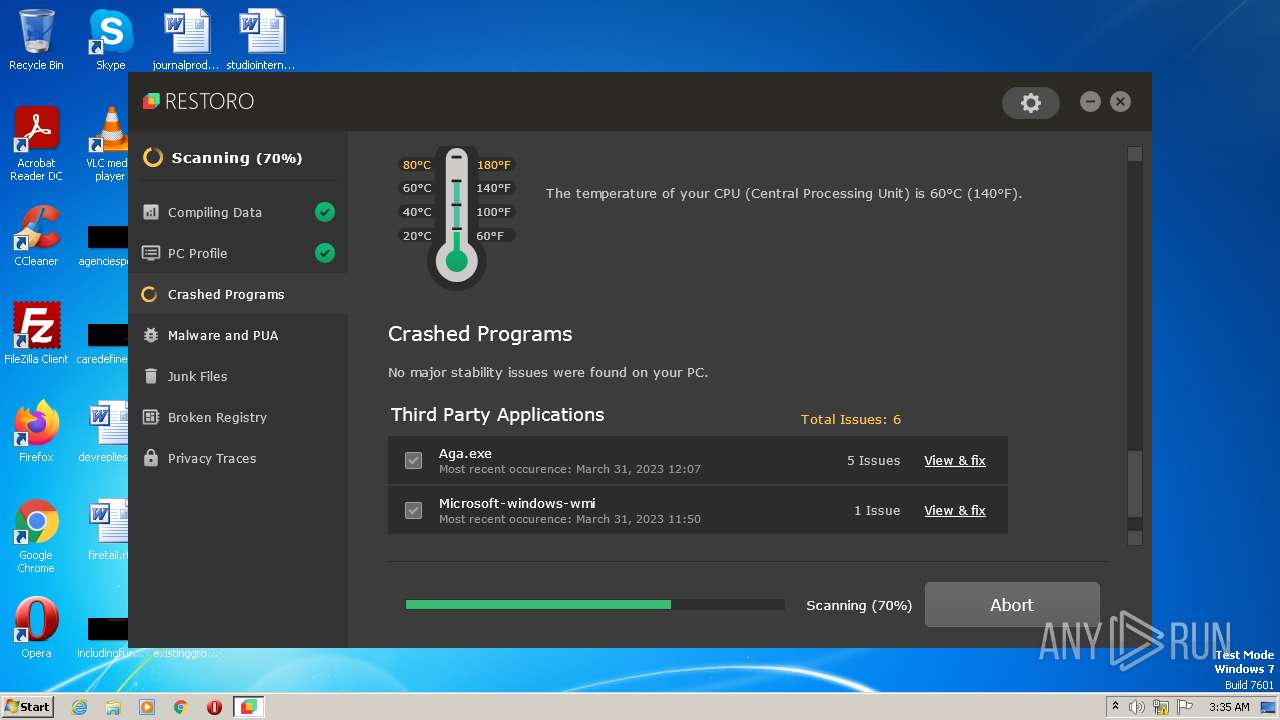The width and height of the screenshot is (1280, 720).
Task: Click the Abort button
Action: [x=1012, y=605]
